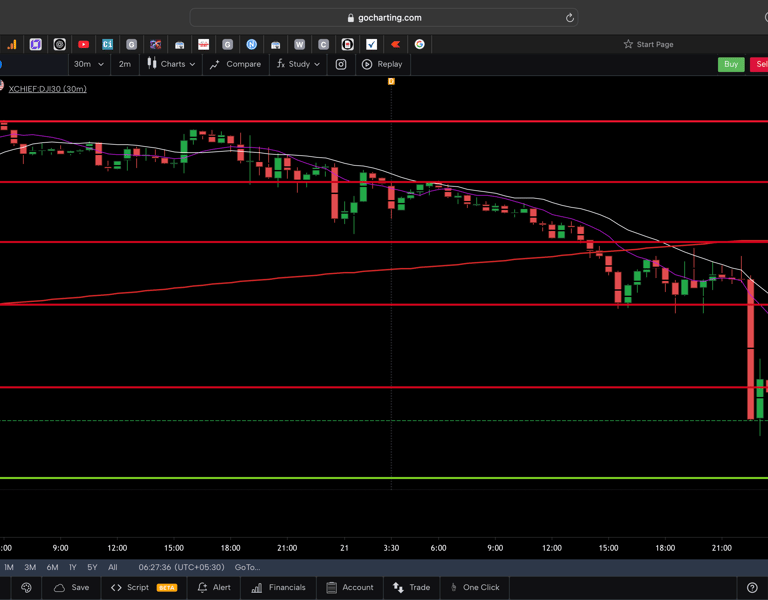Click the orange D marker atop chart

point(391,81)
